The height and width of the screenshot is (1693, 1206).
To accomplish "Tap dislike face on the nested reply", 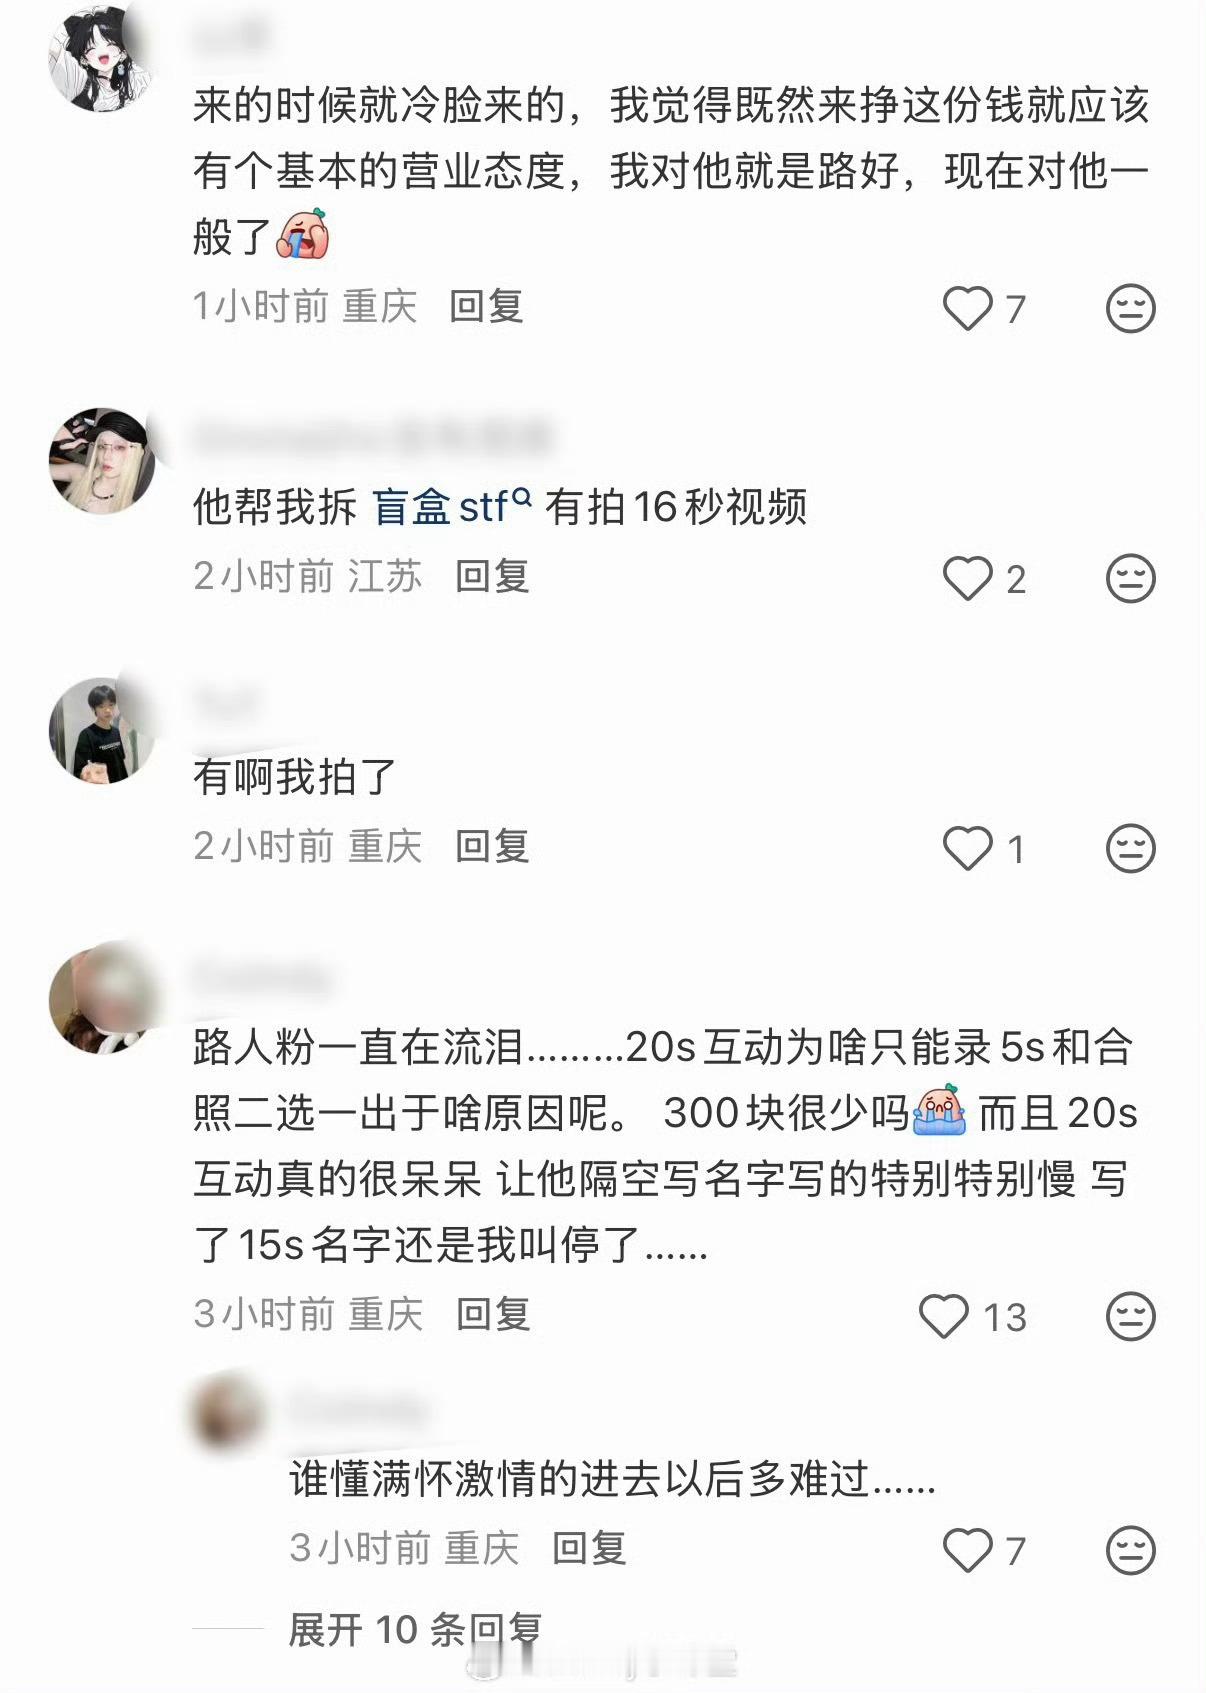I will tap(1131, 1550).
